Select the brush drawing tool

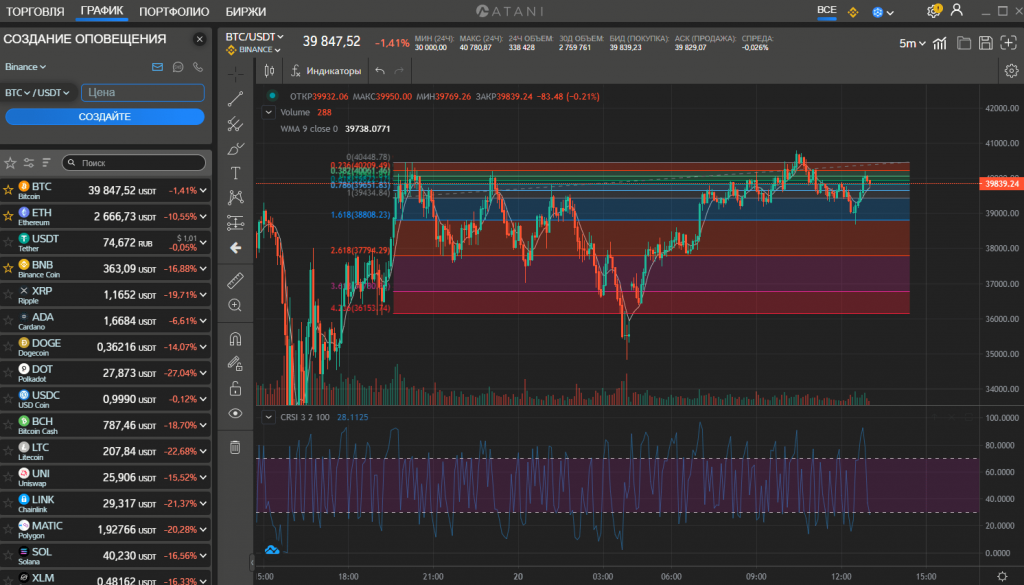pyautogui.click(x=235, y=149)
